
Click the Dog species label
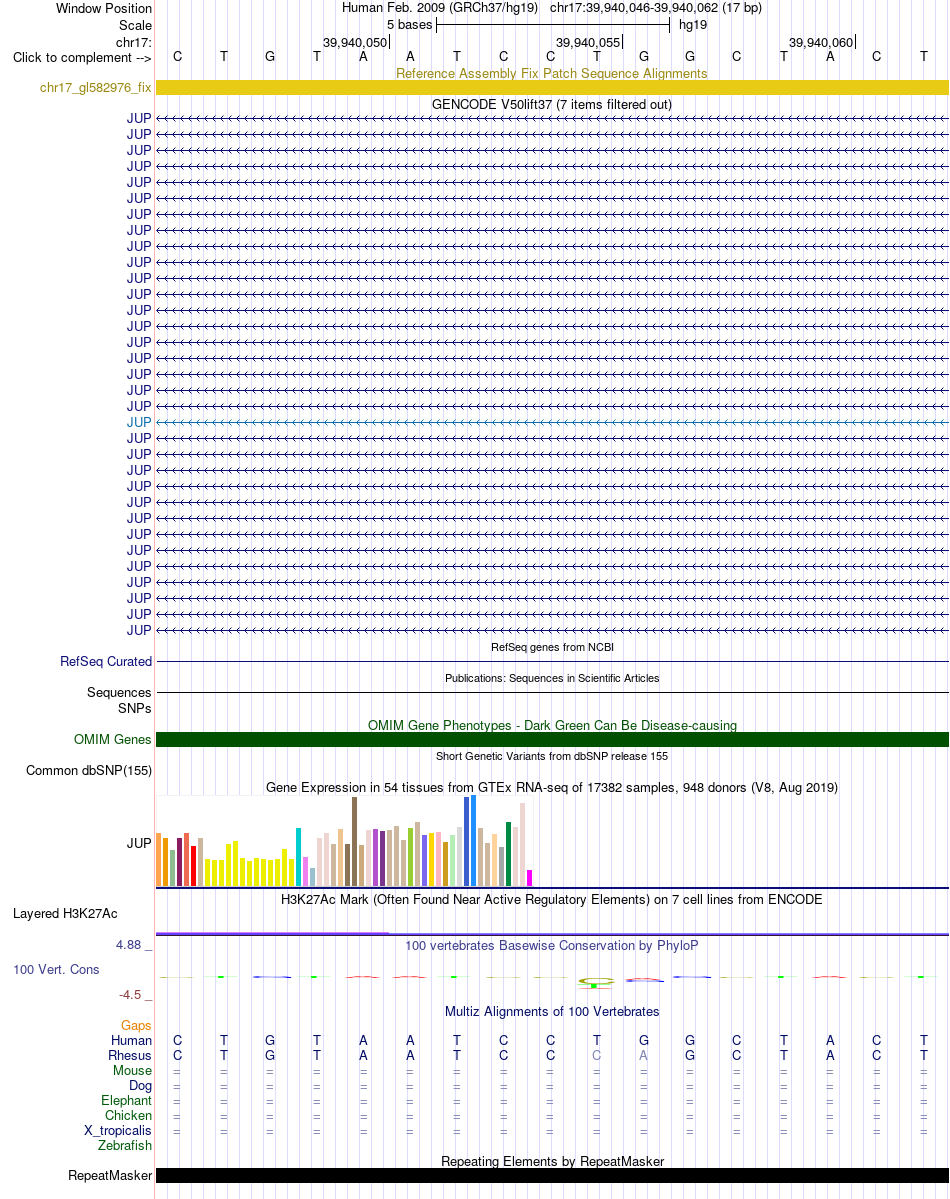pyautogui.click(x=141, y=1086)
